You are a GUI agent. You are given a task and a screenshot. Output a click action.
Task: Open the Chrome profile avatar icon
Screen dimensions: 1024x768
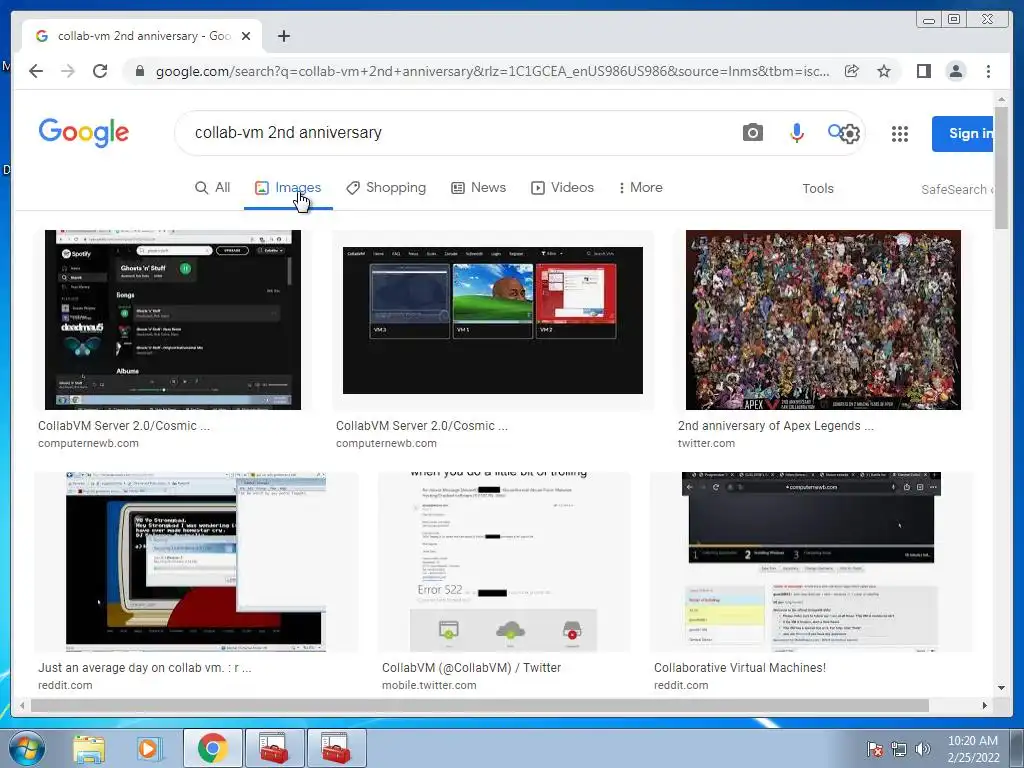coord(955,71)
